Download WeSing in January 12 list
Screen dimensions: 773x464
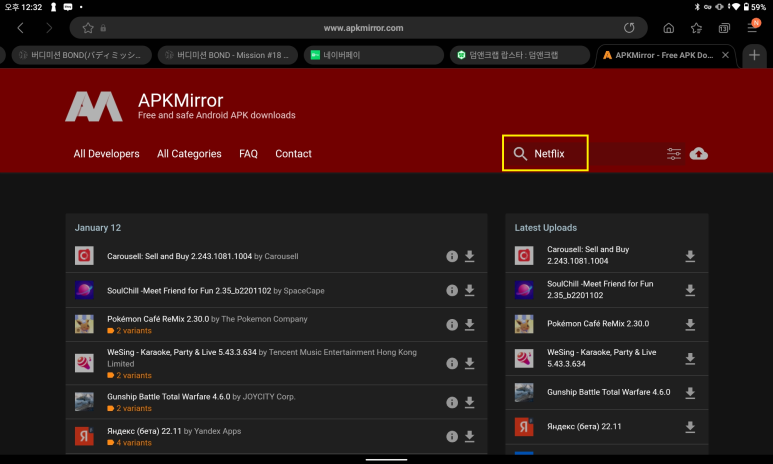[x=470, y=363]
